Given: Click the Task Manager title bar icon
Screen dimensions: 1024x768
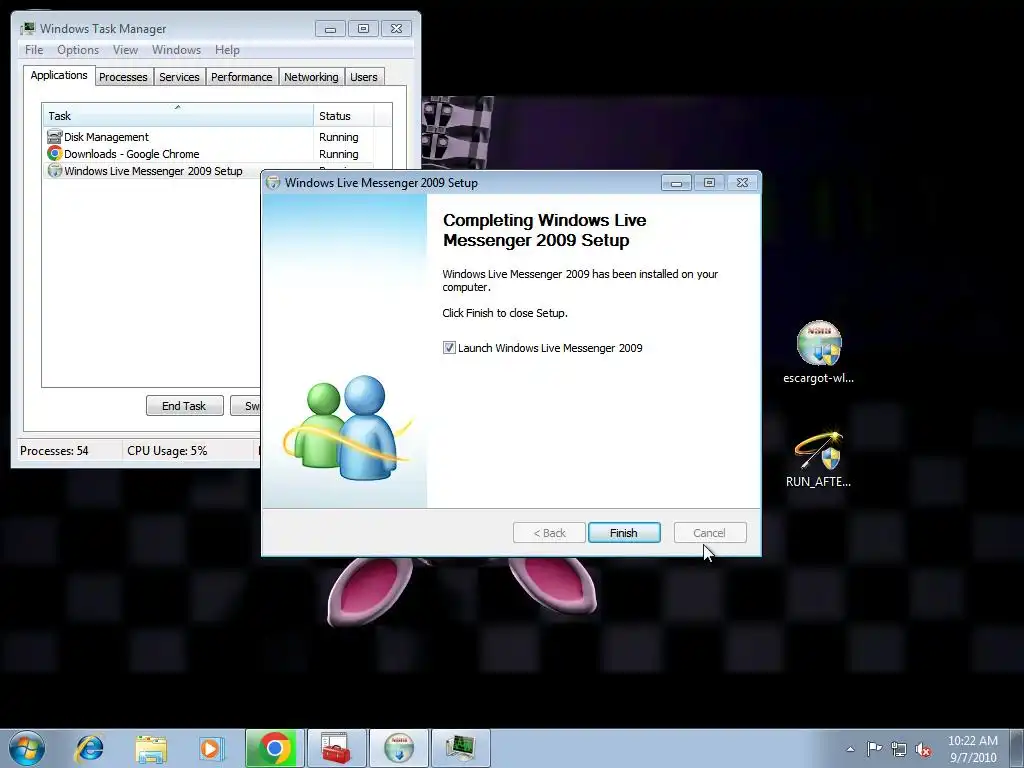Looking at the screenshot, I should [x=27, y=28].
